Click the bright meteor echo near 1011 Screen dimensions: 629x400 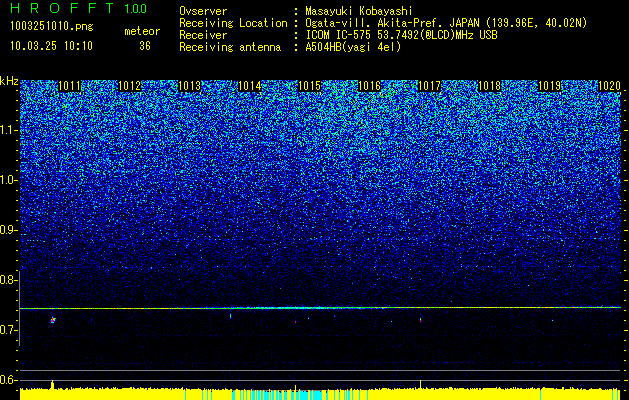pyautogui.click(x=53, y=320)
